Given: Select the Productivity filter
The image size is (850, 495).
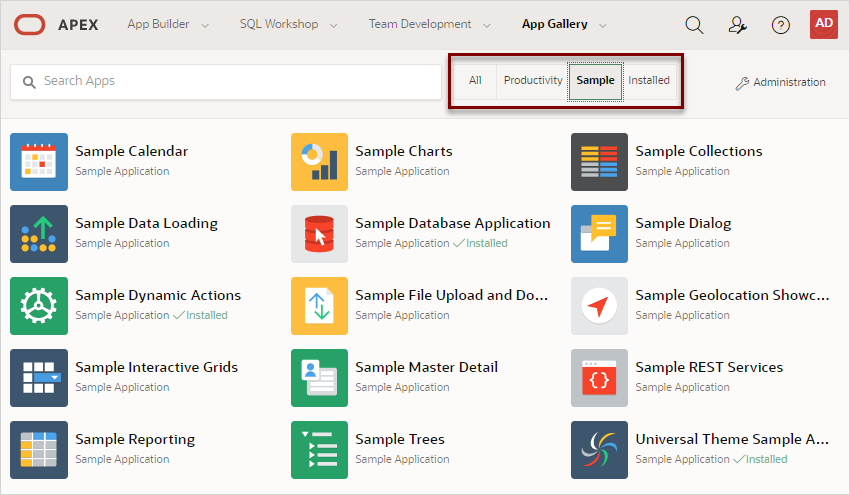Looking at the screenshot, I should [x=533, y=80].
